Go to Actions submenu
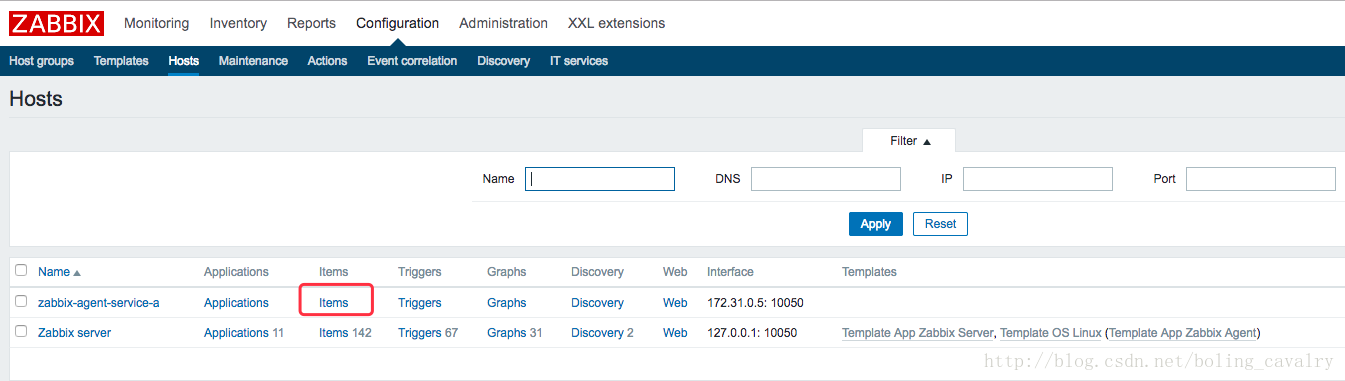Image resolution: width=1345 pixels, height=381 pixels. click(x=327, y=61)
